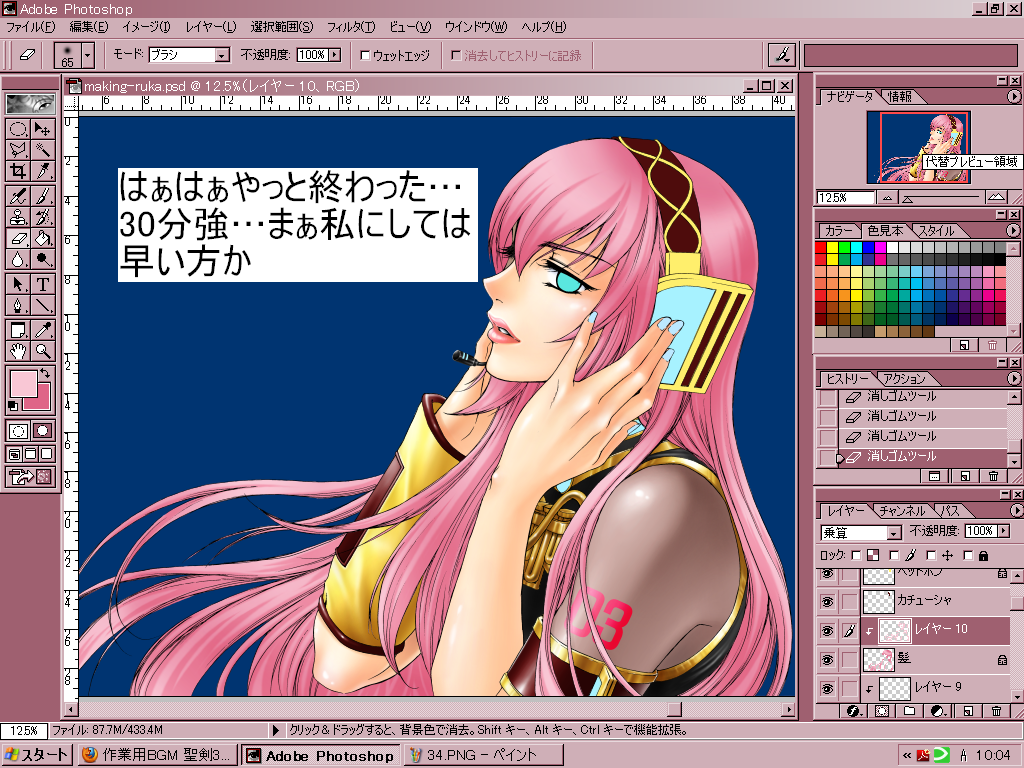
Task: Select the Blur tool
Action: coord(18,259)
